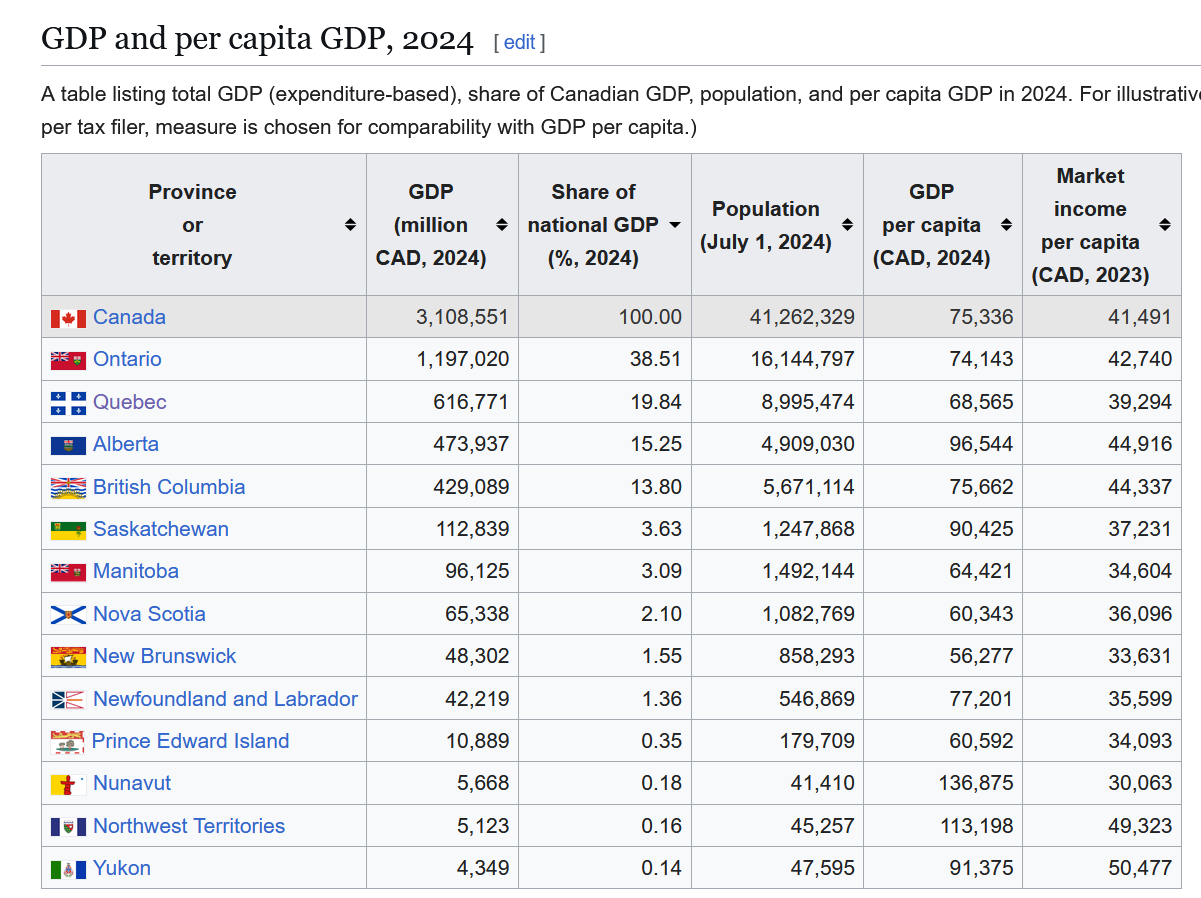
Task: Click the Nova Scotia flag icon
Action: click(x=68, y=615)
